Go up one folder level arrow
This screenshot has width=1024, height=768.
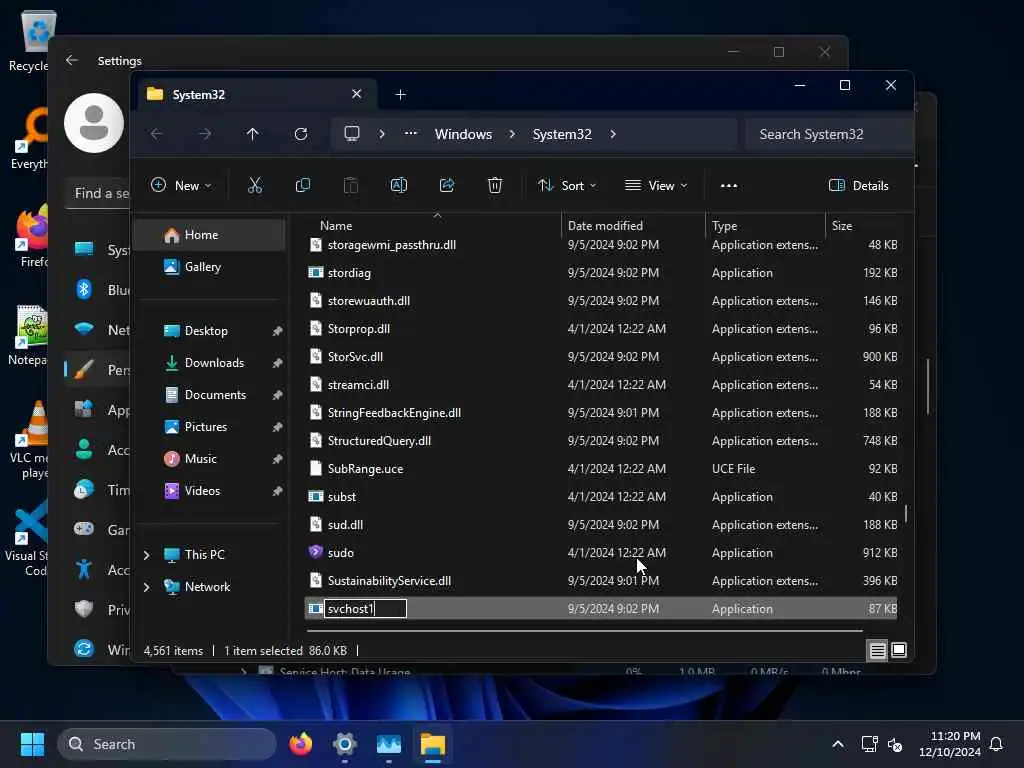(253, 134)
